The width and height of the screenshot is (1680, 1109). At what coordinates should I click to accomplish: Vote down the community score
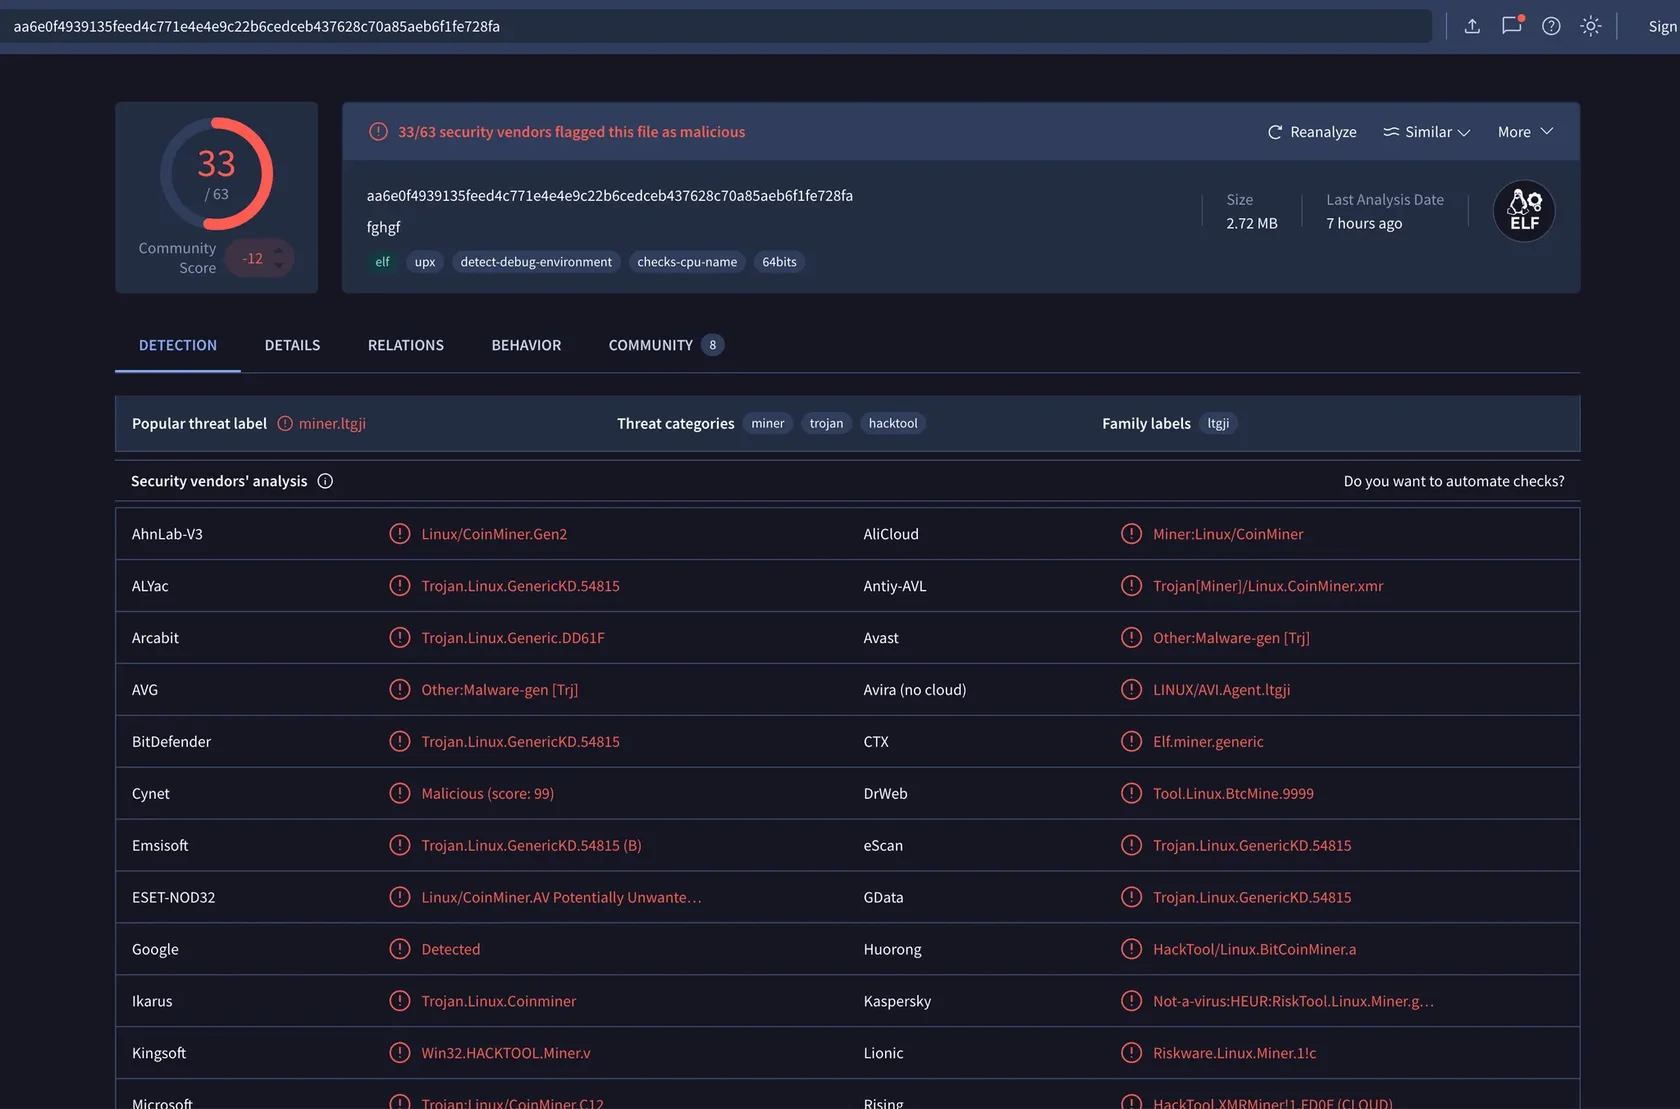pos(279,266)
